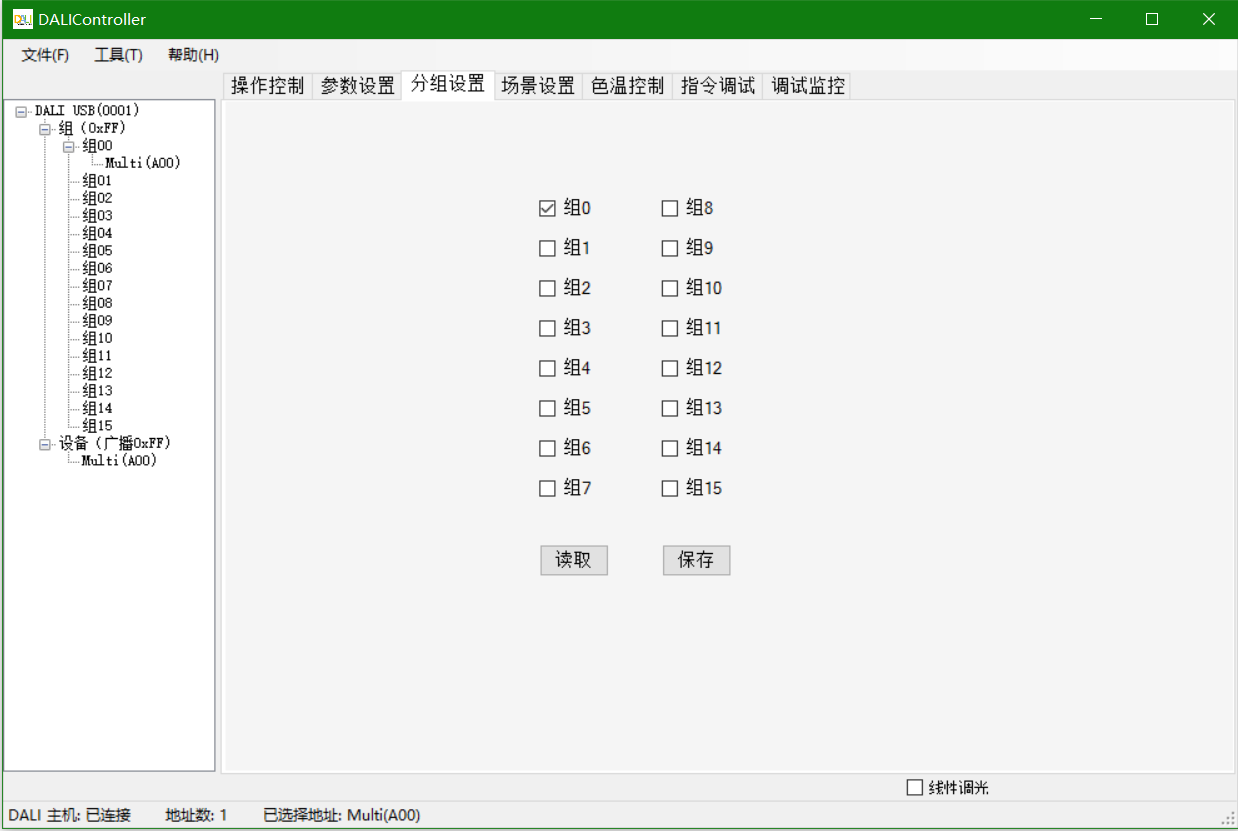Enable the 组8 checkbox
The width and height of the screenshot is (1238, 831).
670,208
